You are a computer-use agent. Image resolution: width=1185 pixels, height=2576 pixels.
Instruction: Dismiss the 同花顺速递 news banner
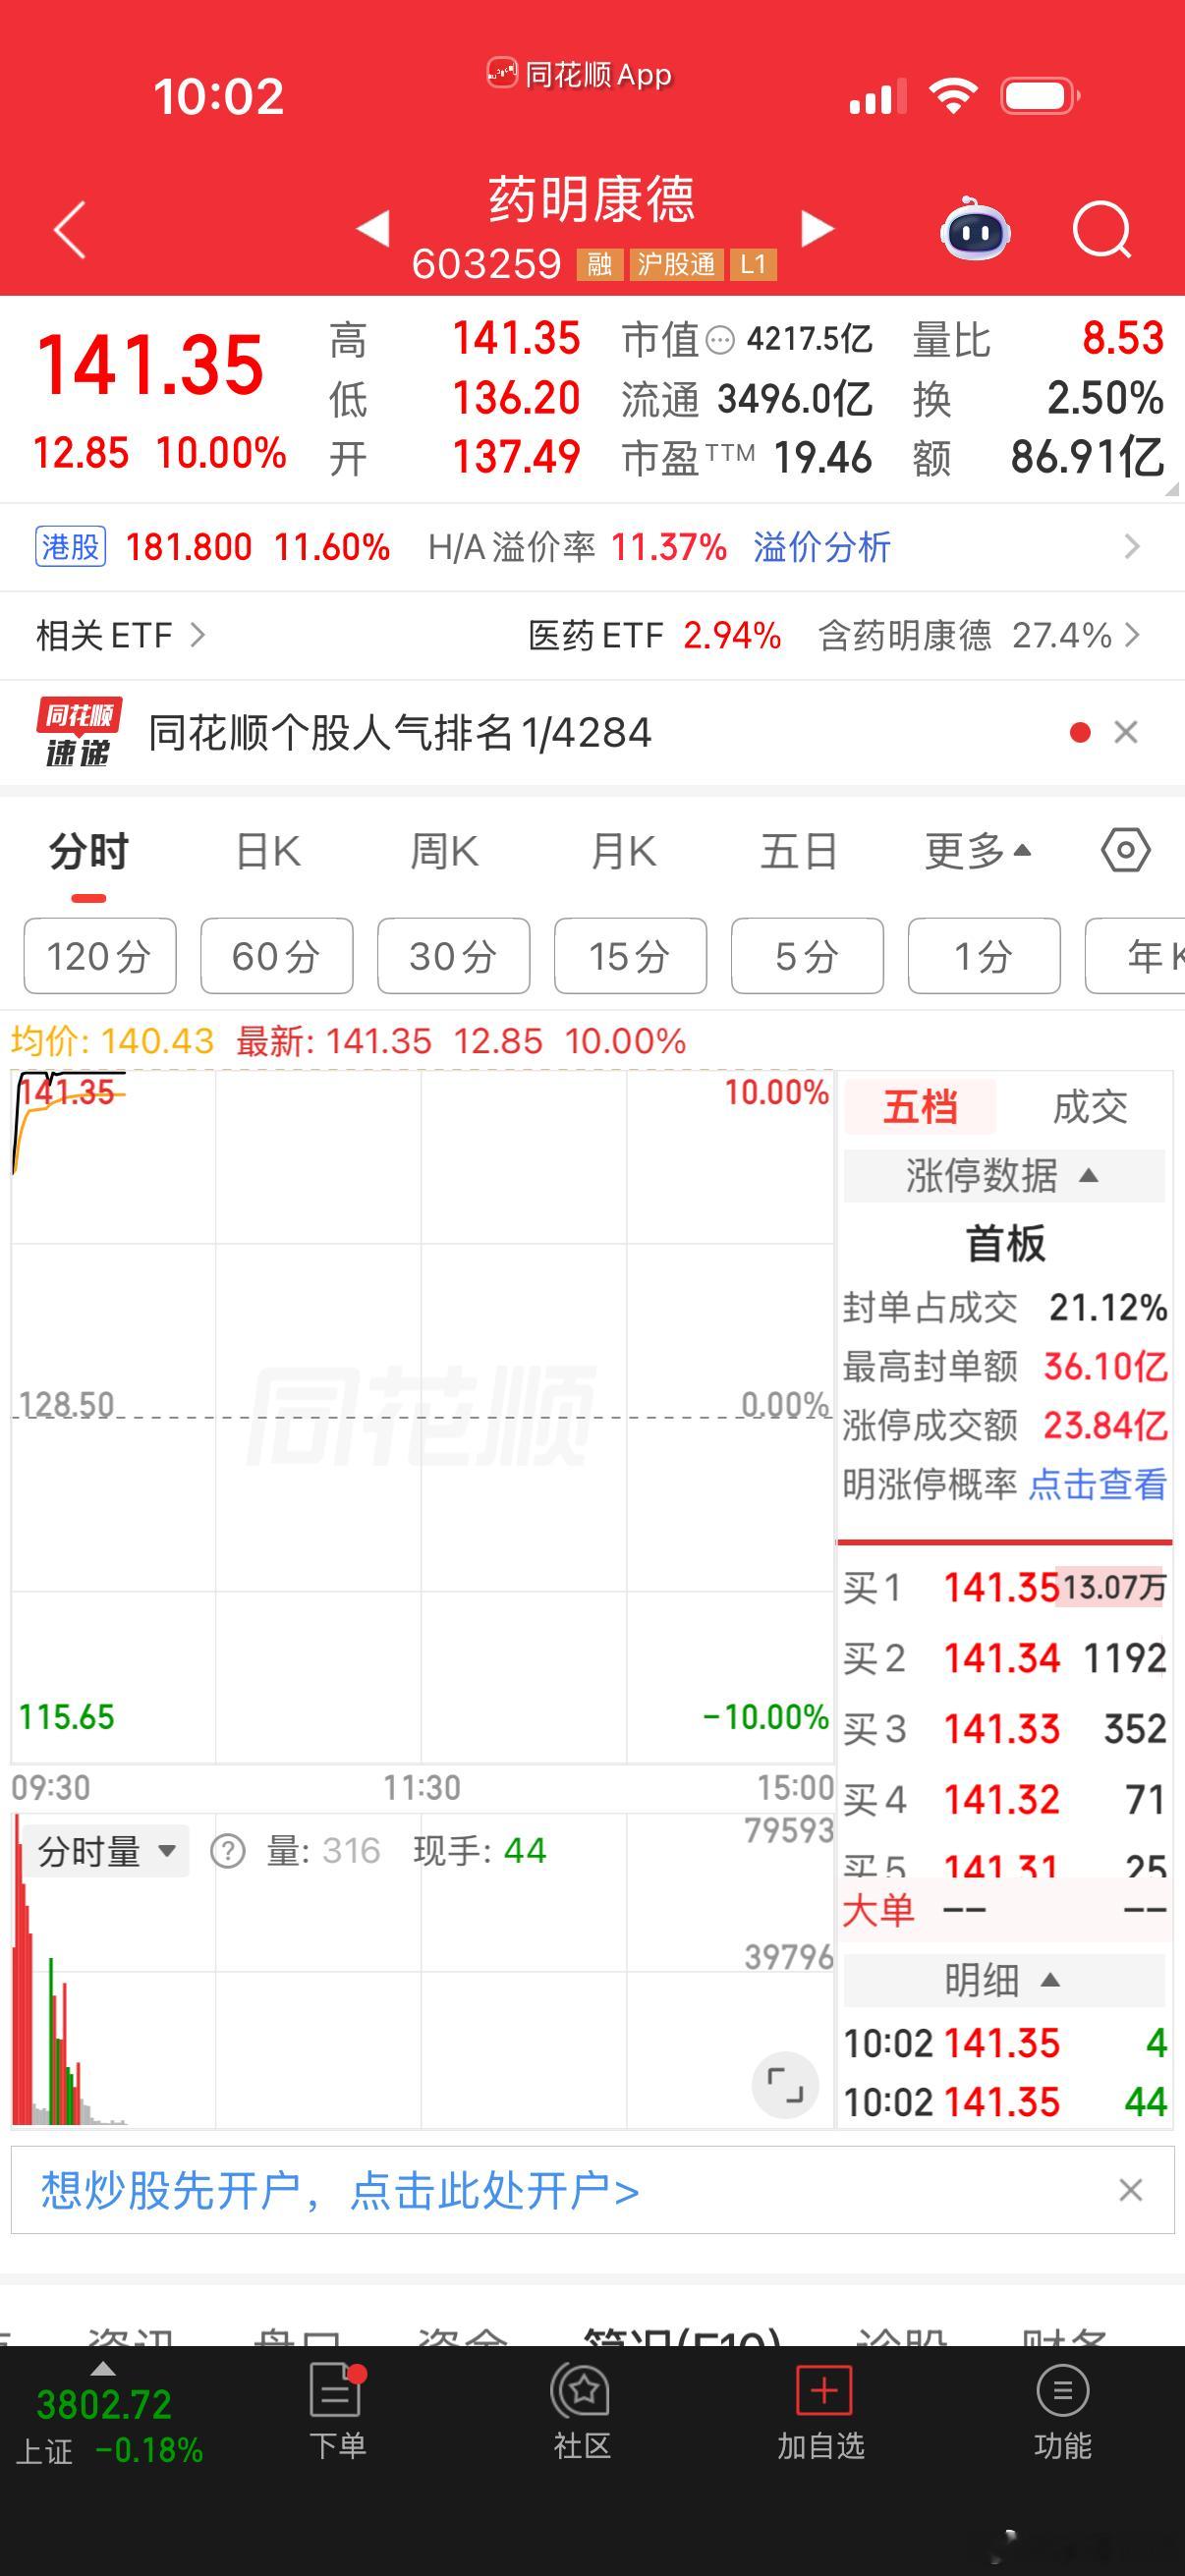click(x=1126, y=732)
